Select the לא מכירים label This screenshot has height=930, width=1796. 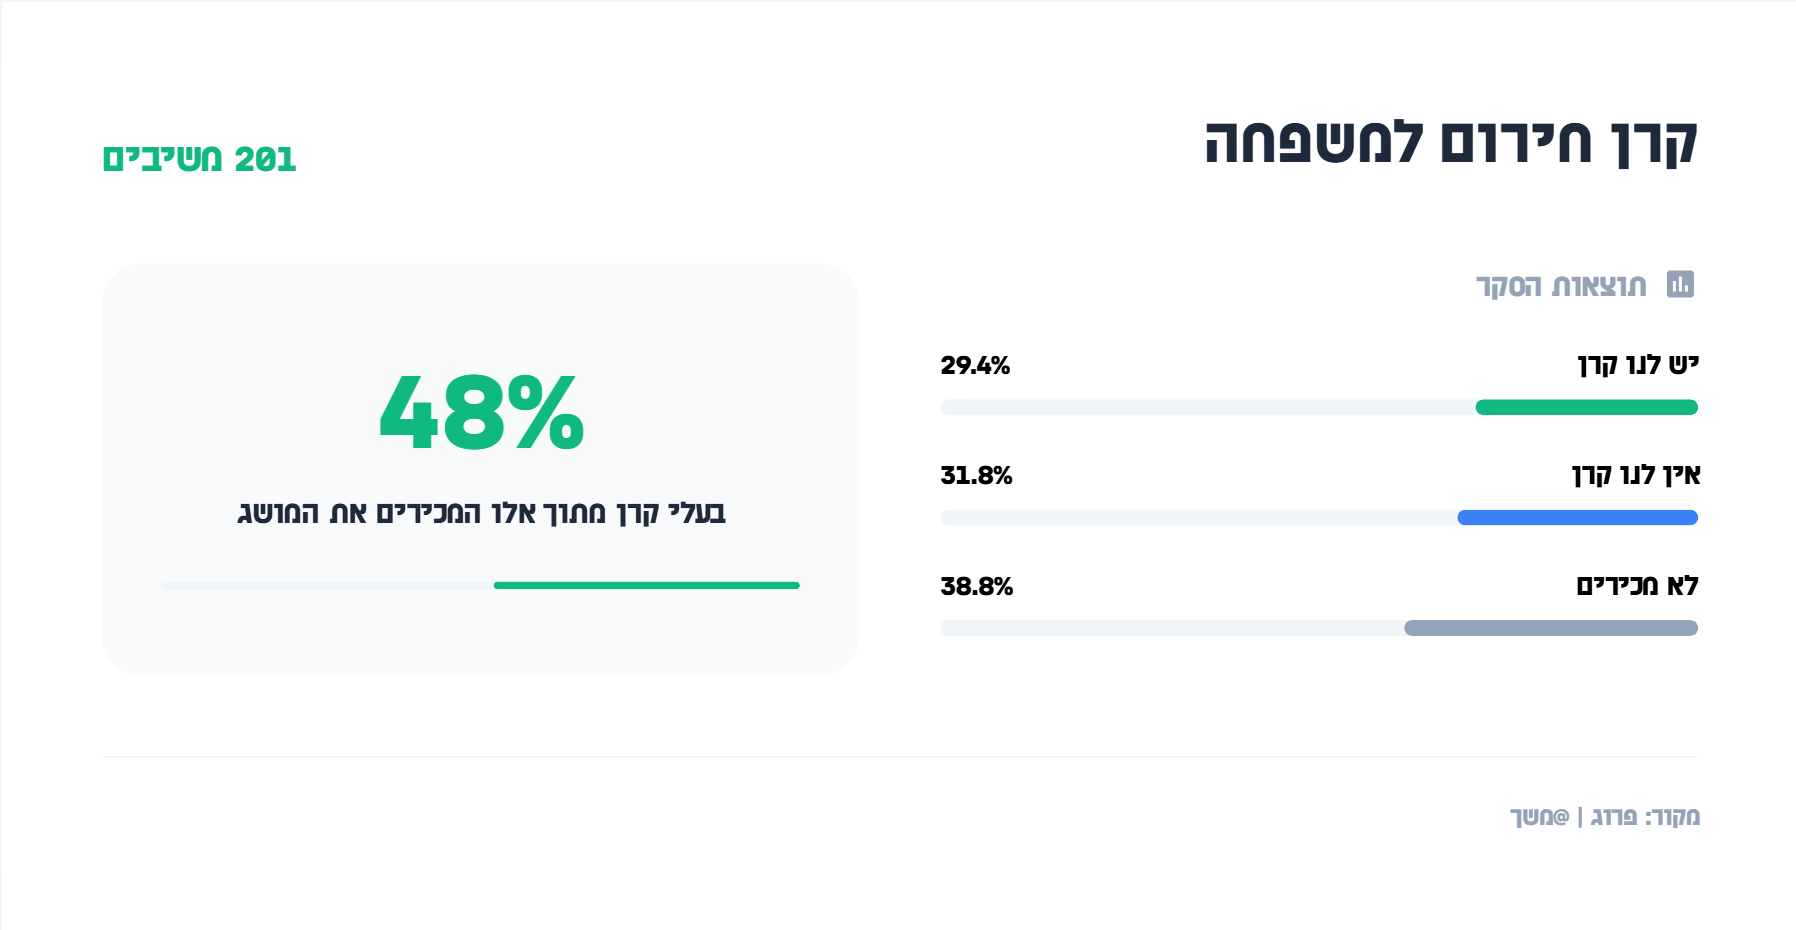pyautogui.click(x=1637, y=586)
